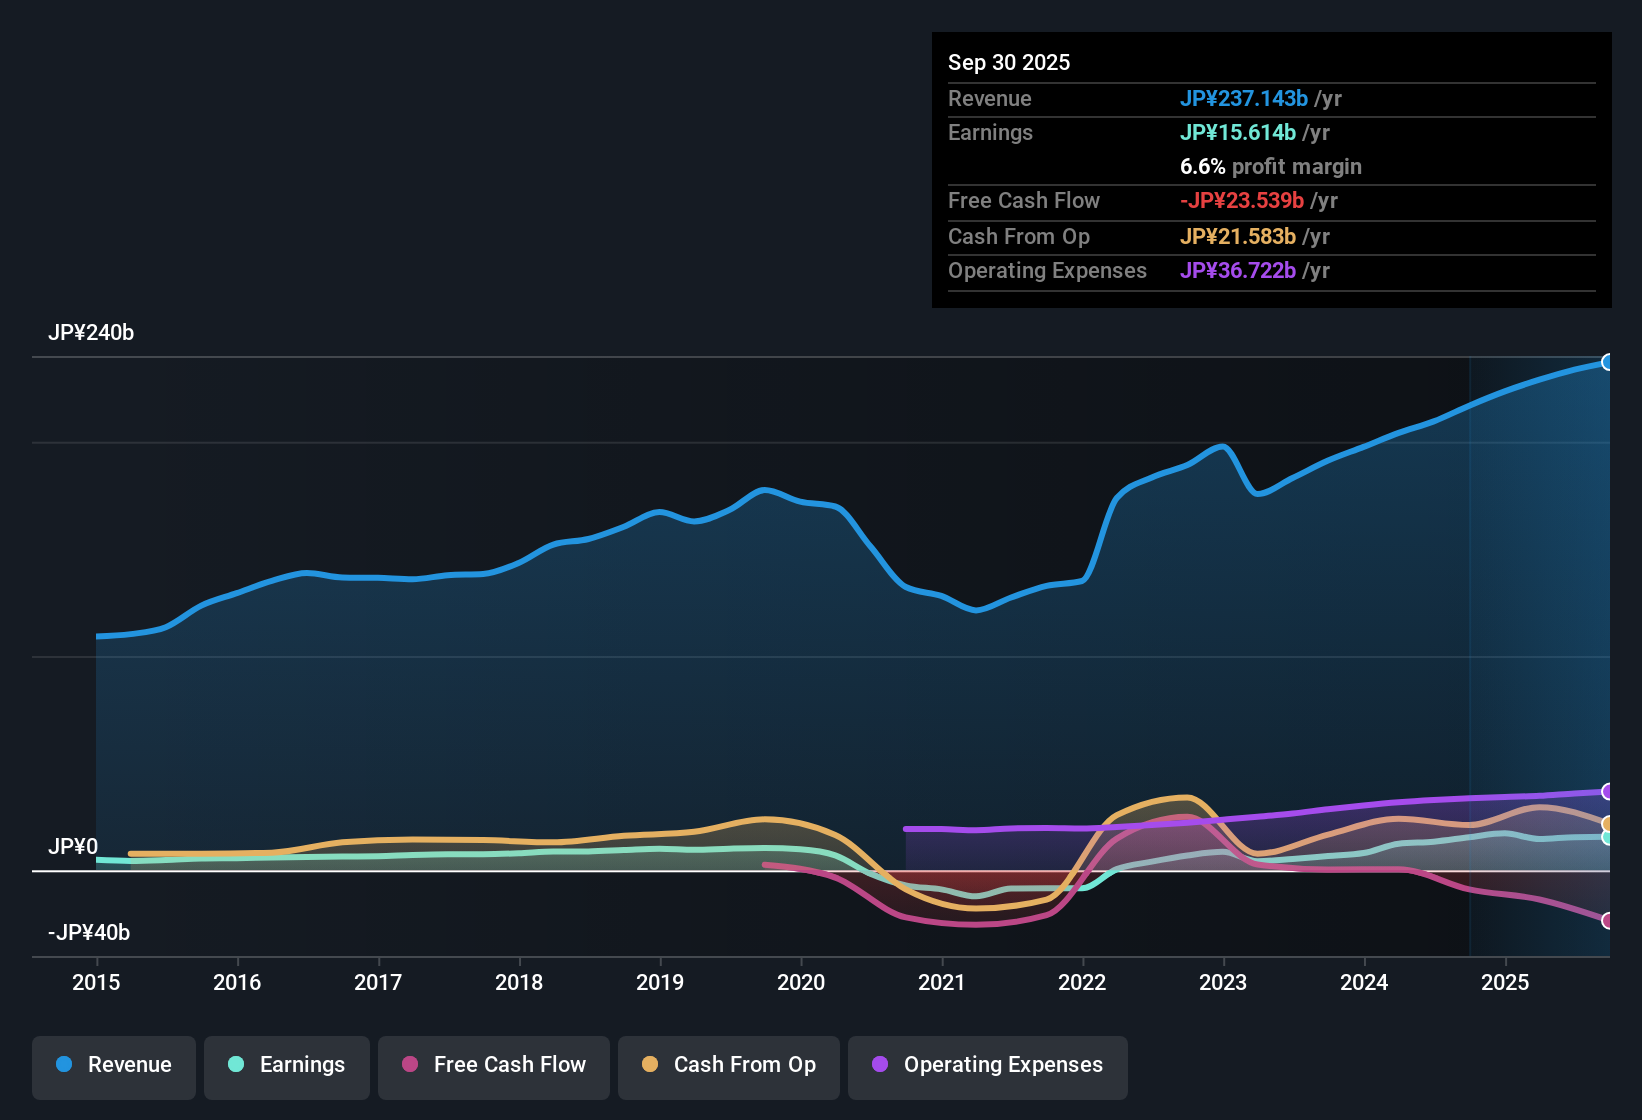Select the teal Earnings legend dot
This screenshot has height=1120, width=1642.
point(236,1065)
